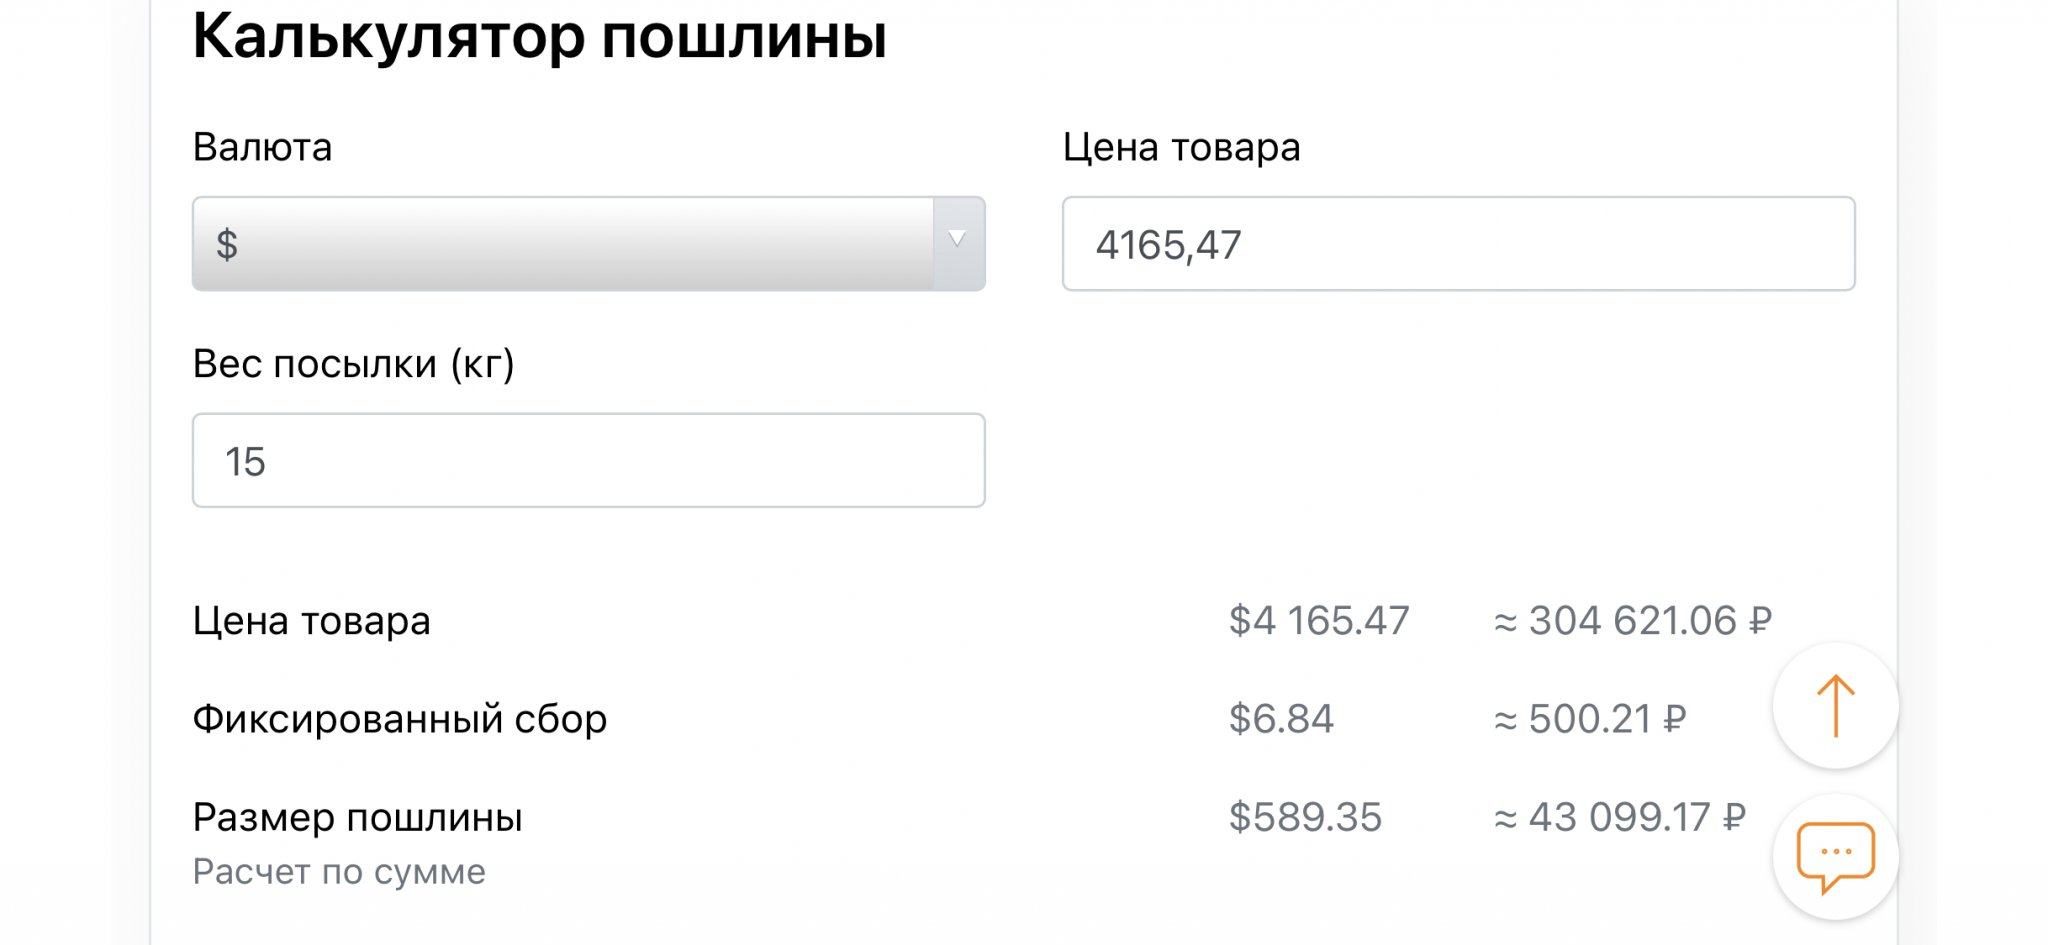Click the Расчет по сумме note
This screenshot has width=2048, height=945.
[339, 872]
